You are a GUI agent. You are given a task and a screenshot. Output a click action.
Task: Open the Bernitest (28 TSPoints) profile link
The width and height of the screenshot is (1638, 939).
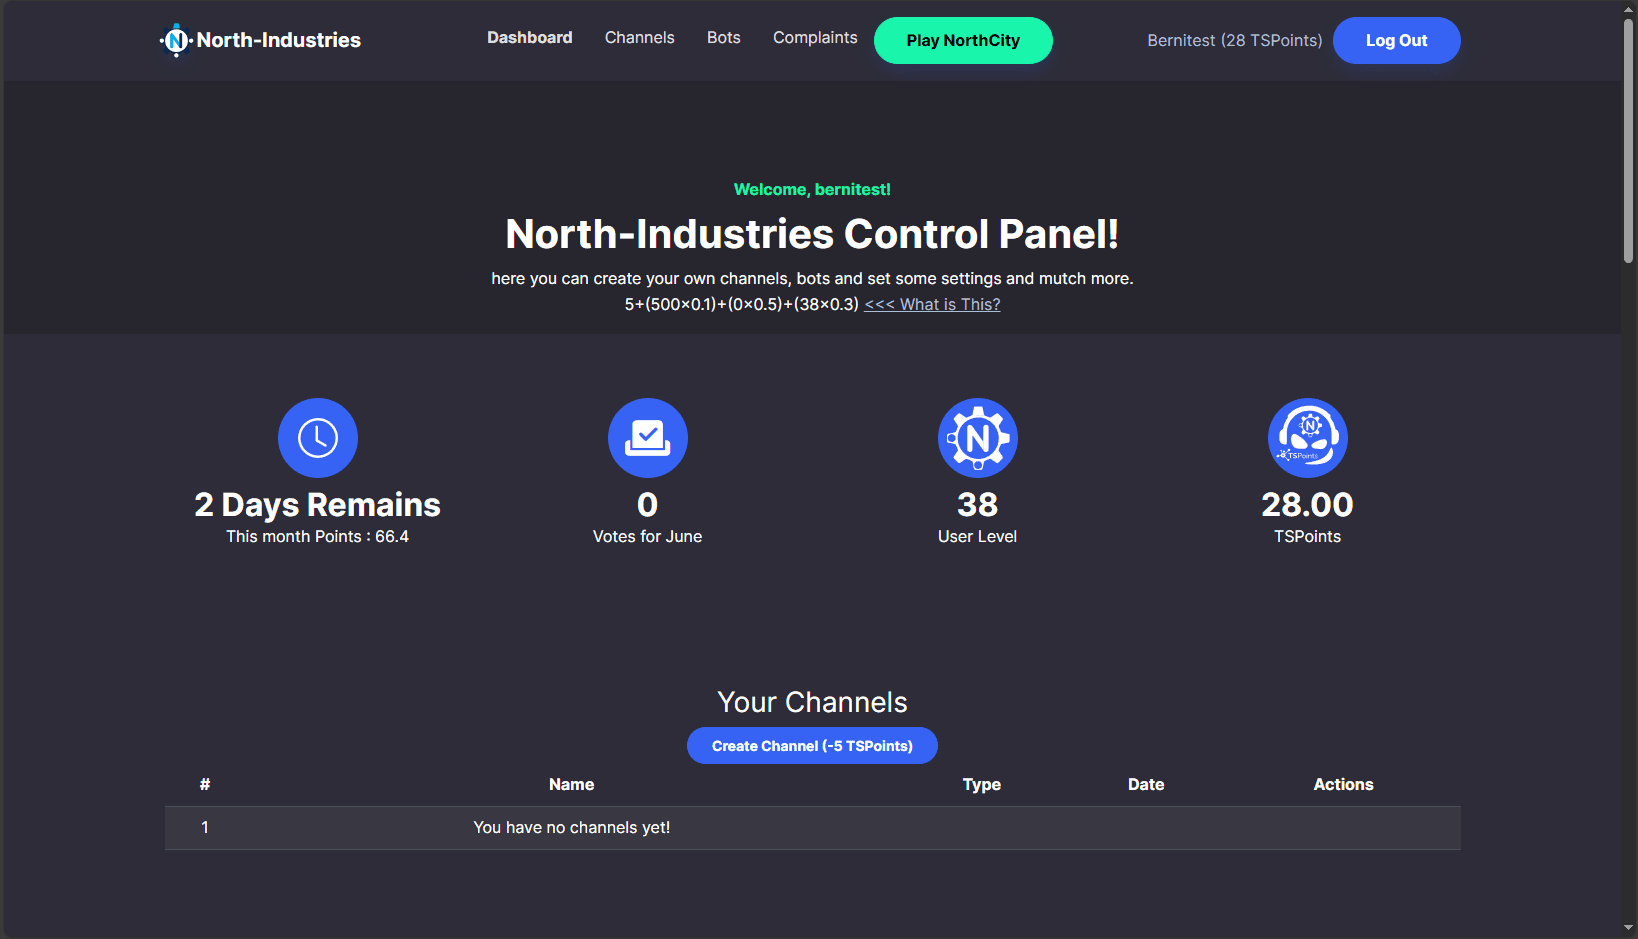point(1234,41)
